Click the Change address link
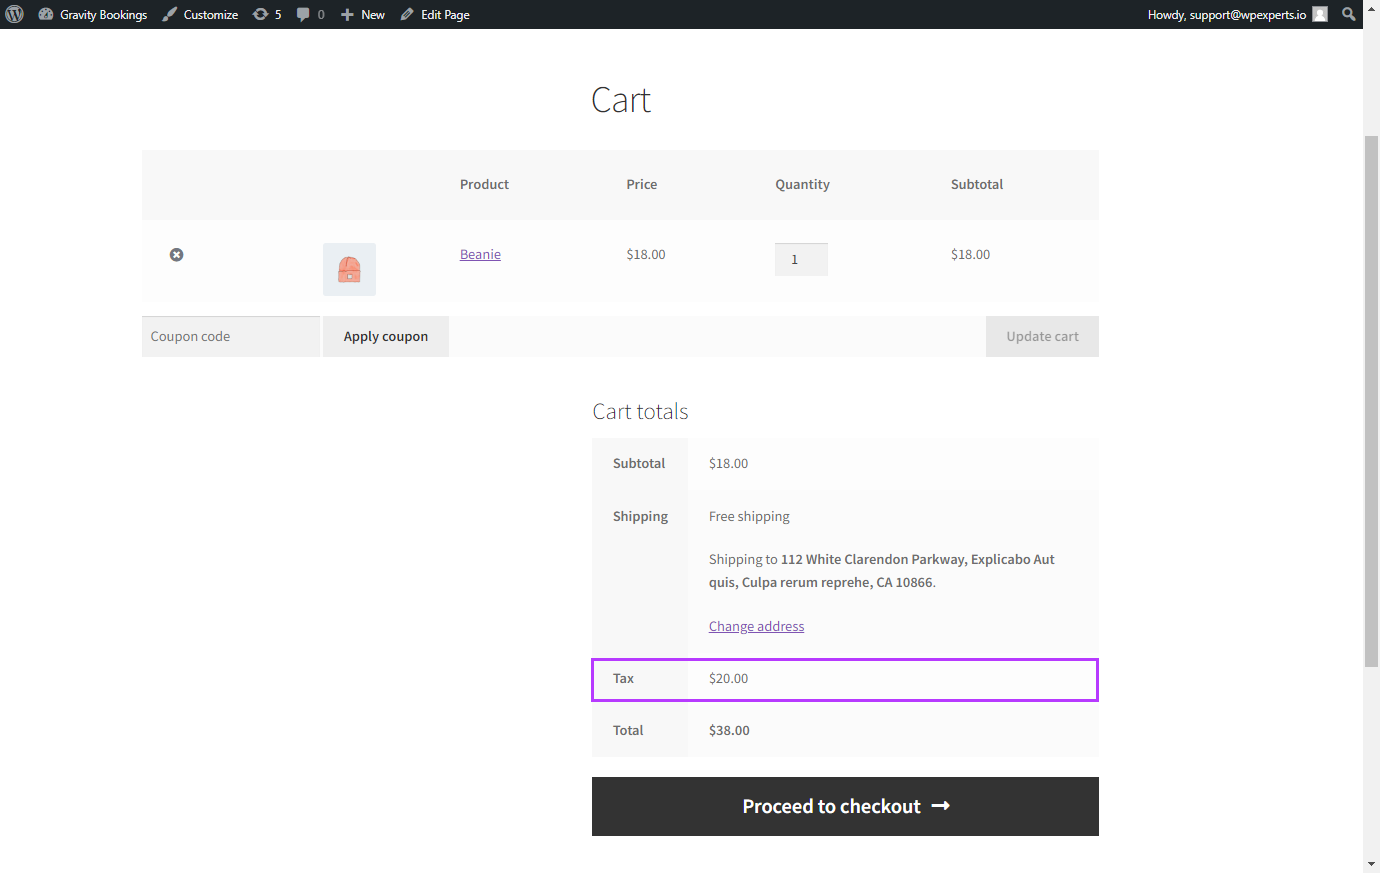 click(756, 626)
